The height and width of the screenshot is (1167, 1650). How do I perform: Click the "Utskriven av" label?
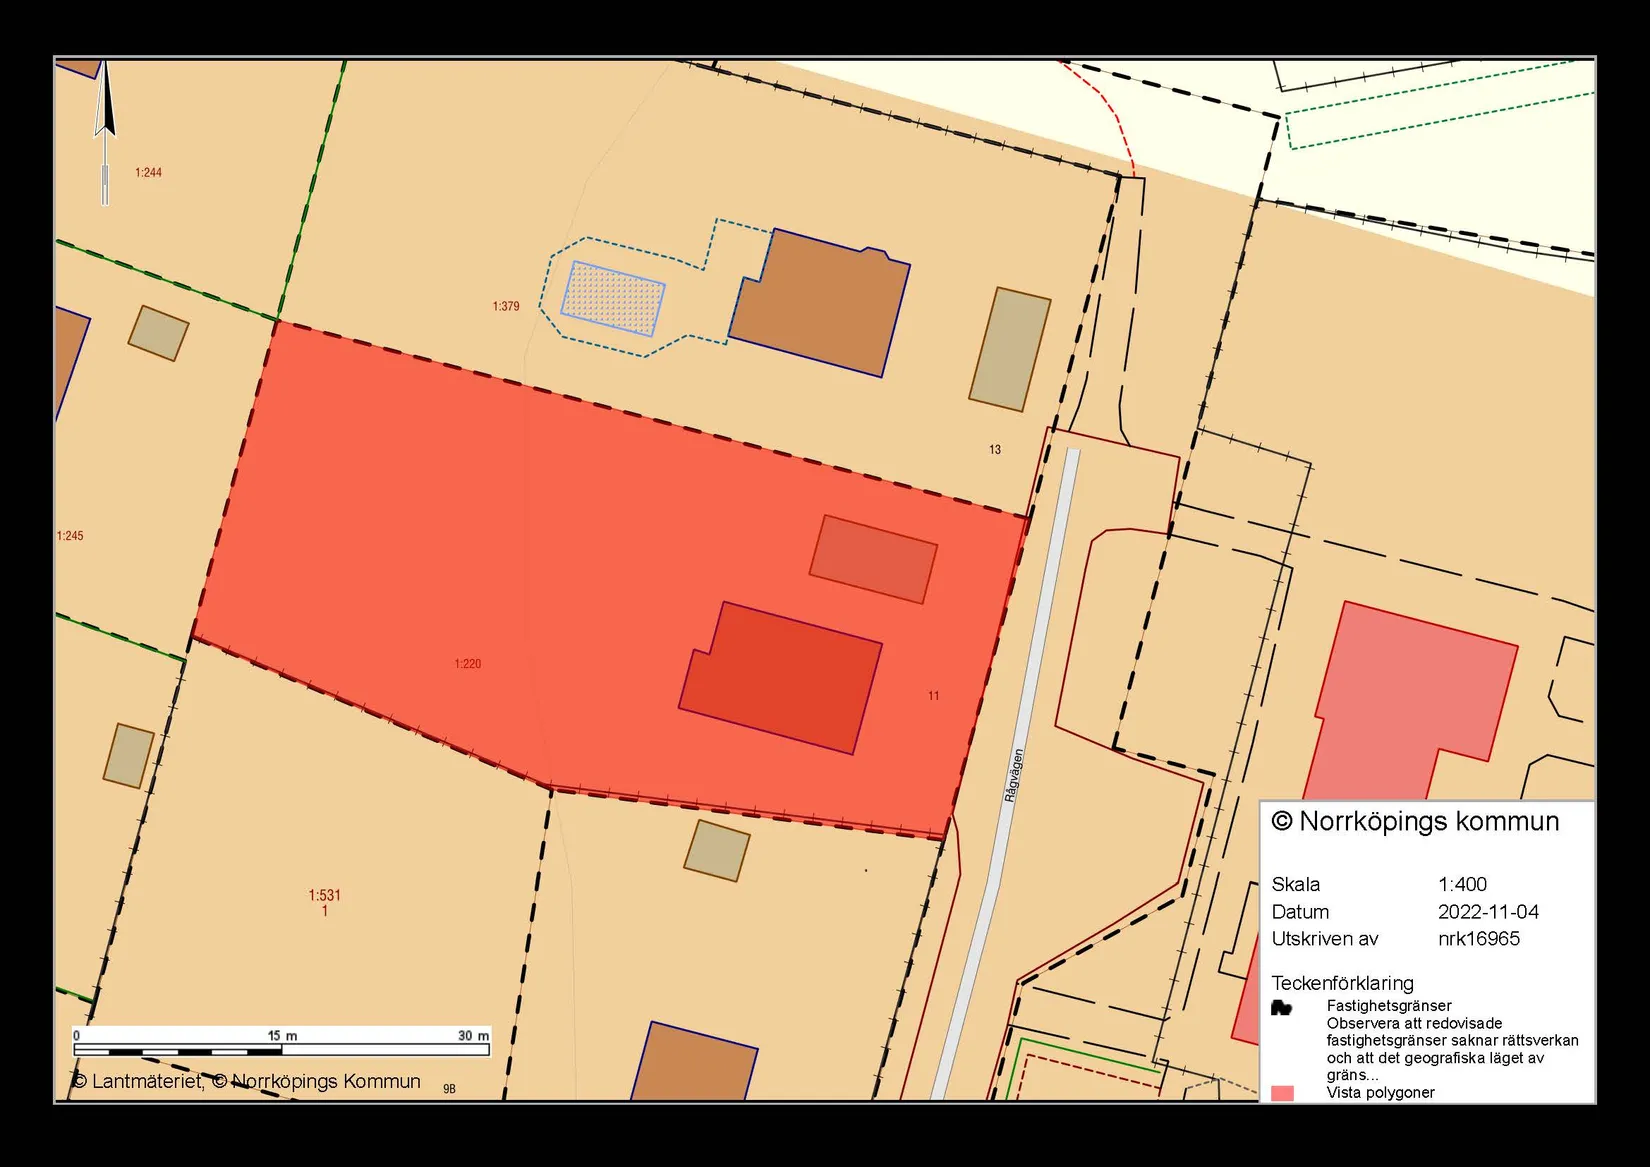(1325, 939)
